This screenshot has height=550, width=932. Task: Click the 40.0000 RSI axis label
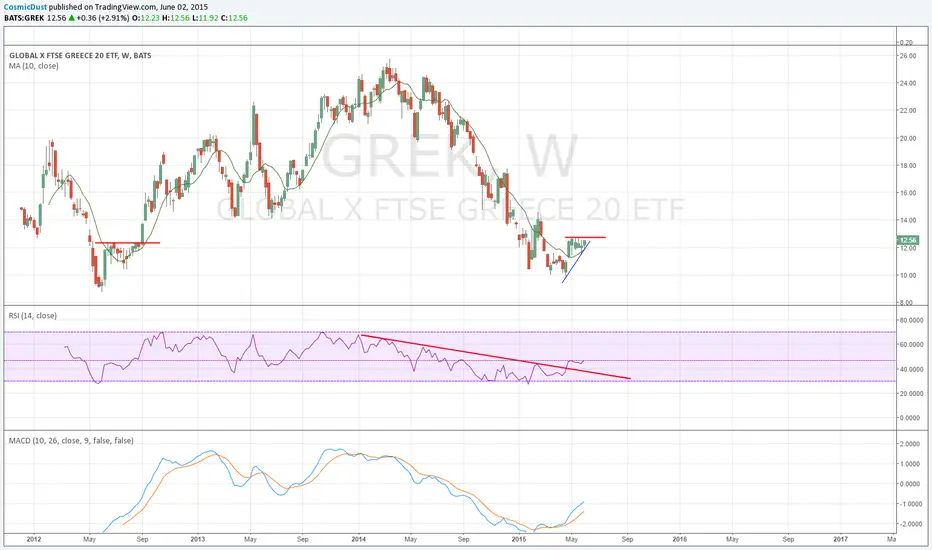click(911, 369)
